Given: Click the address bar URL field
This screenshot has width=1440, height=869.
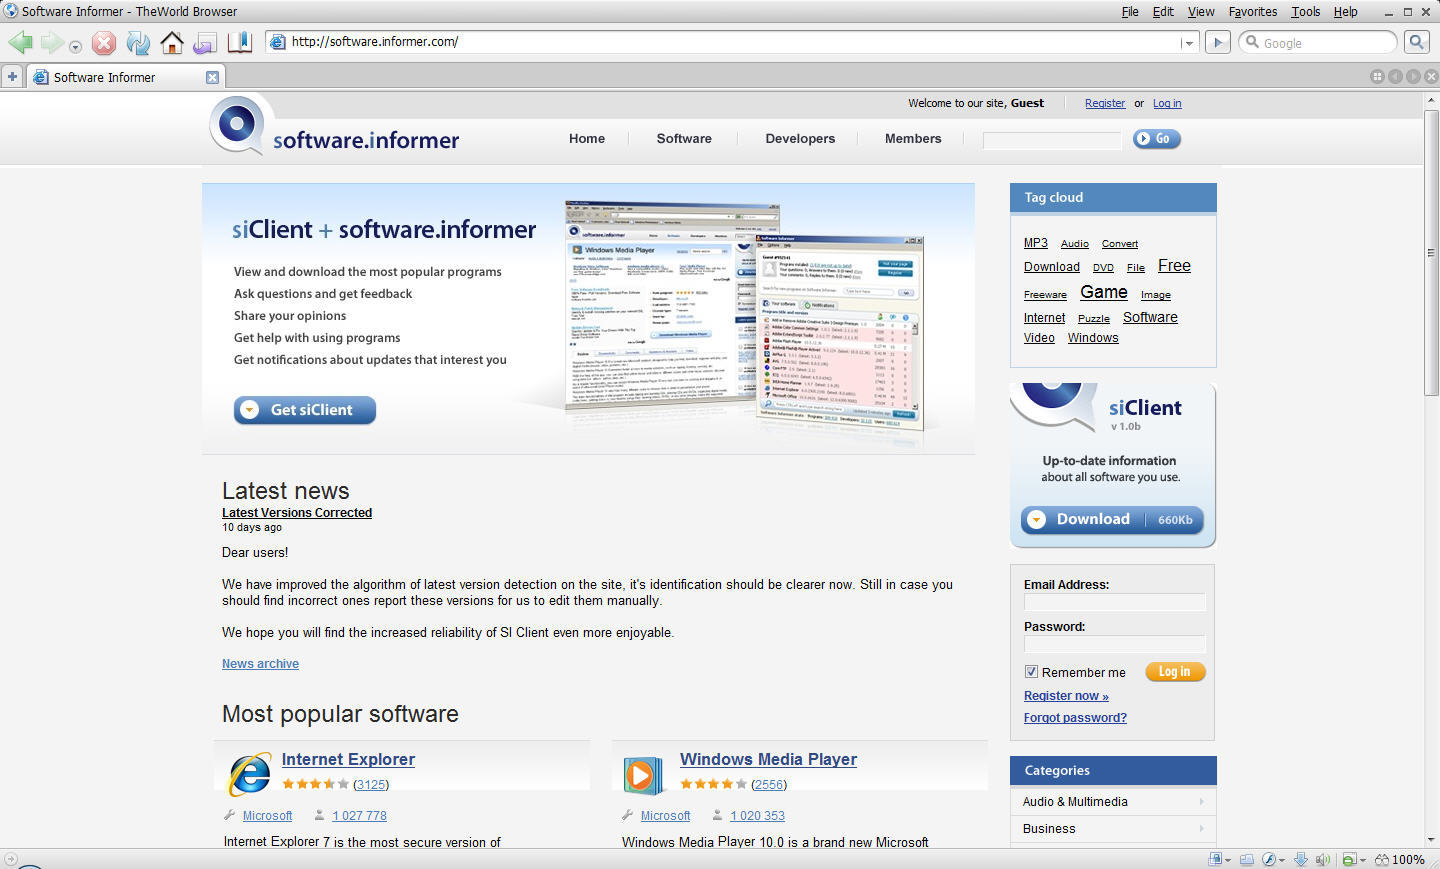Looking at the screenshot, I should 730,42.
